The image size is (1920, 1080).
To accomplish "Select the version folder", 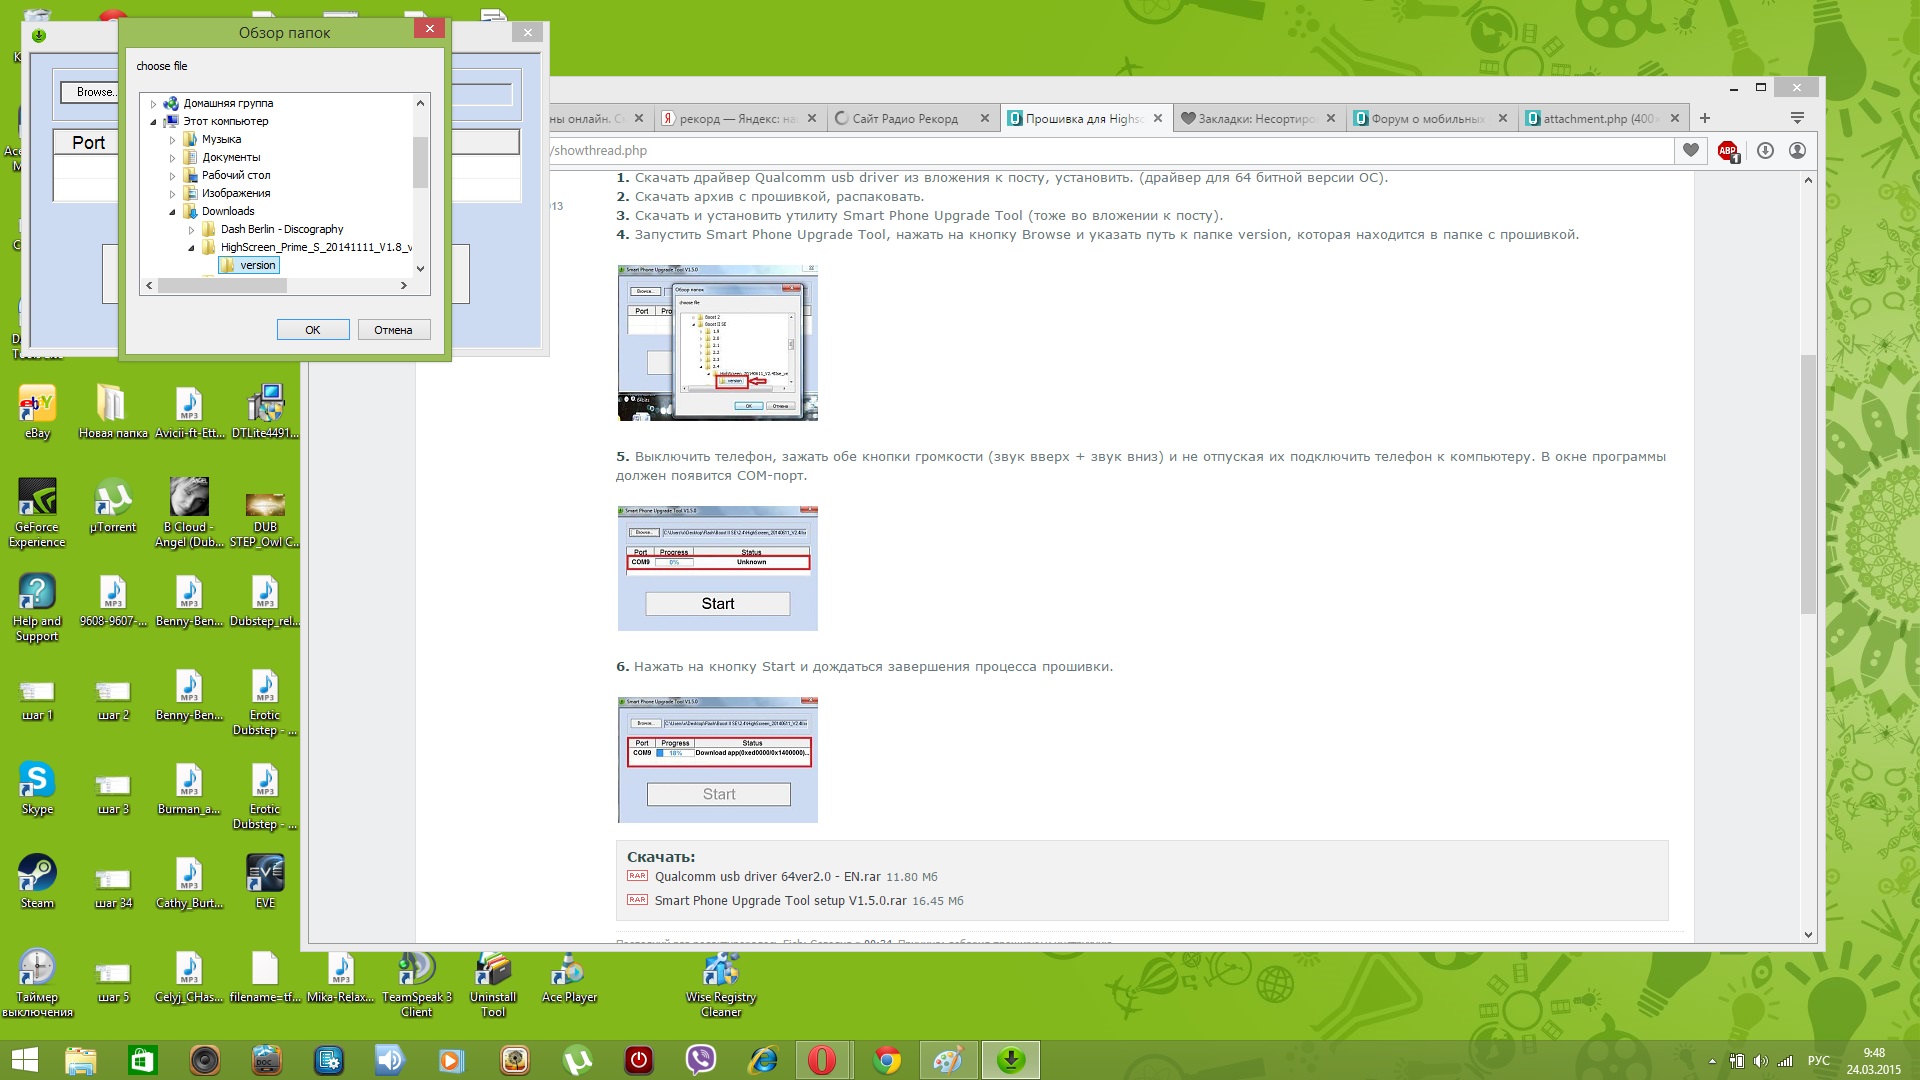I will (x=257, y=266).
